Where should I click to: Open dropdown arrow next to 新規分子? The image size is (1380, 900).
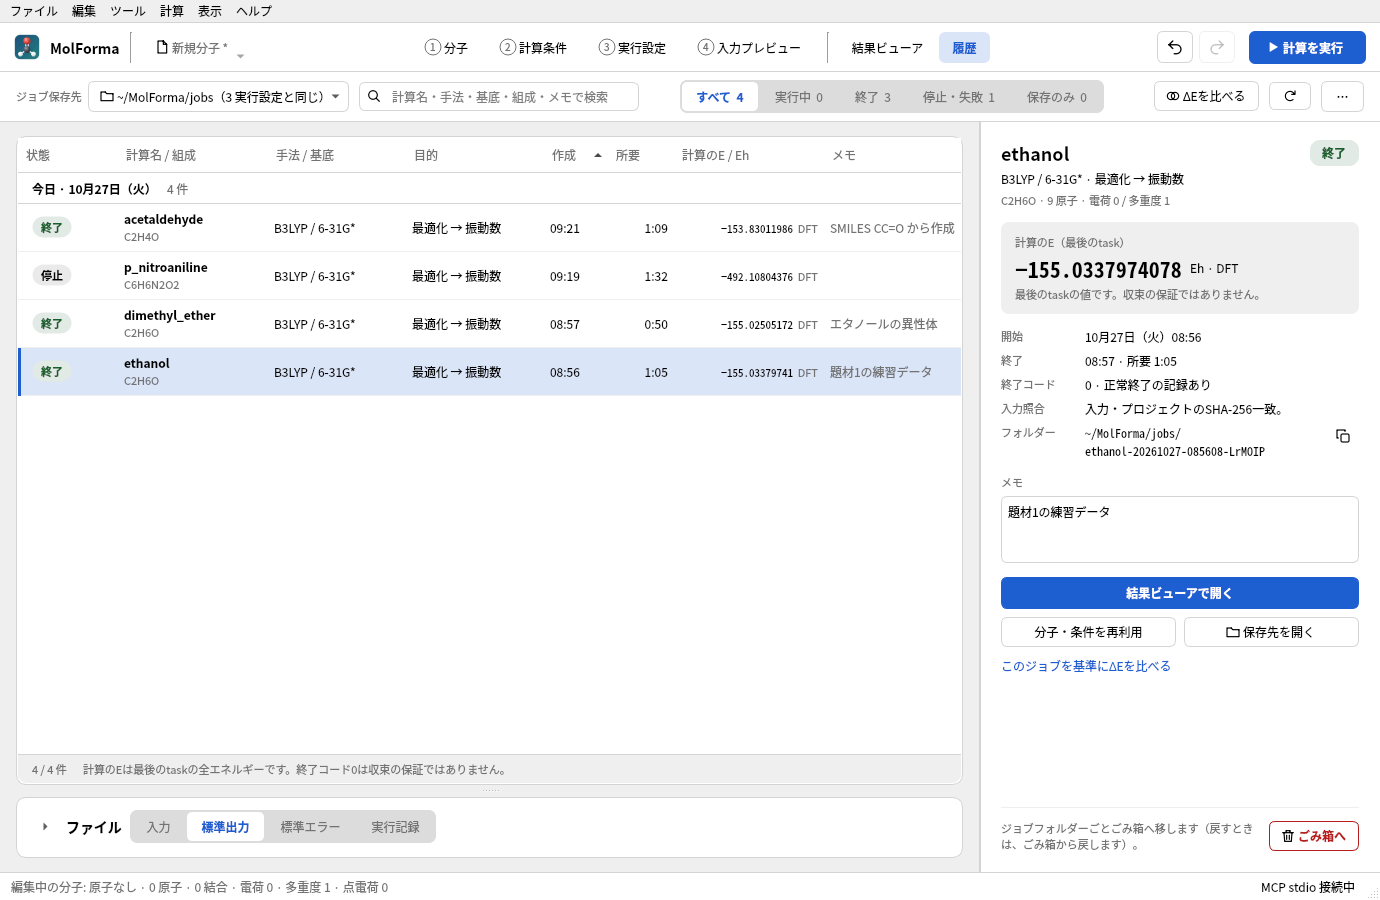240,56
